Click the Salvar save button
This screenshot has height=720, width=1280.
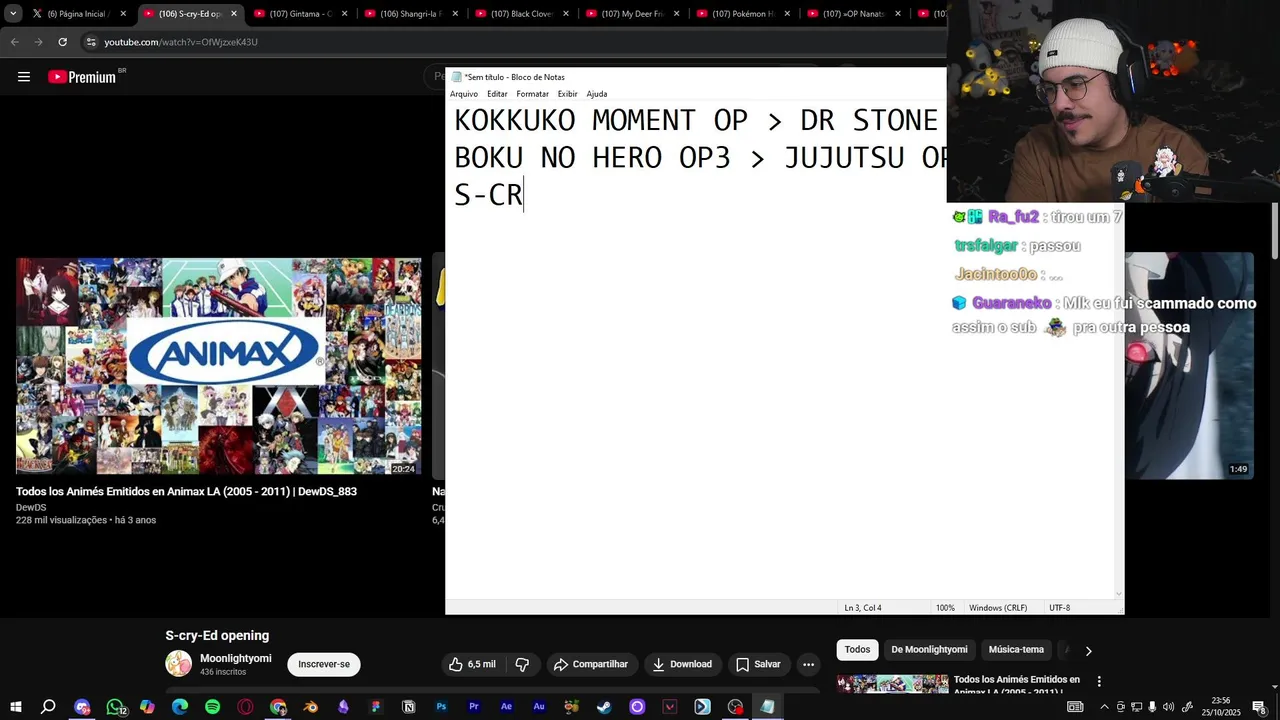758,664
